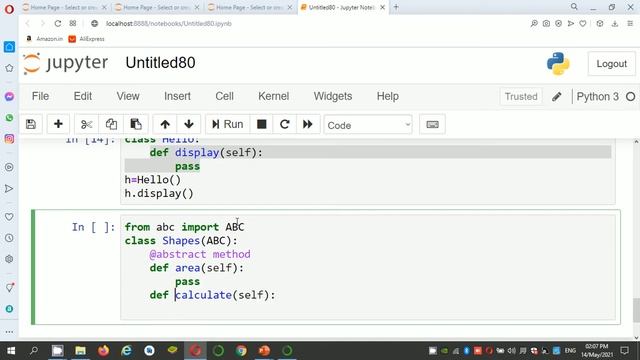Open the Insert menu
This screenshot has height=360, width=640.
coord(177,96)
